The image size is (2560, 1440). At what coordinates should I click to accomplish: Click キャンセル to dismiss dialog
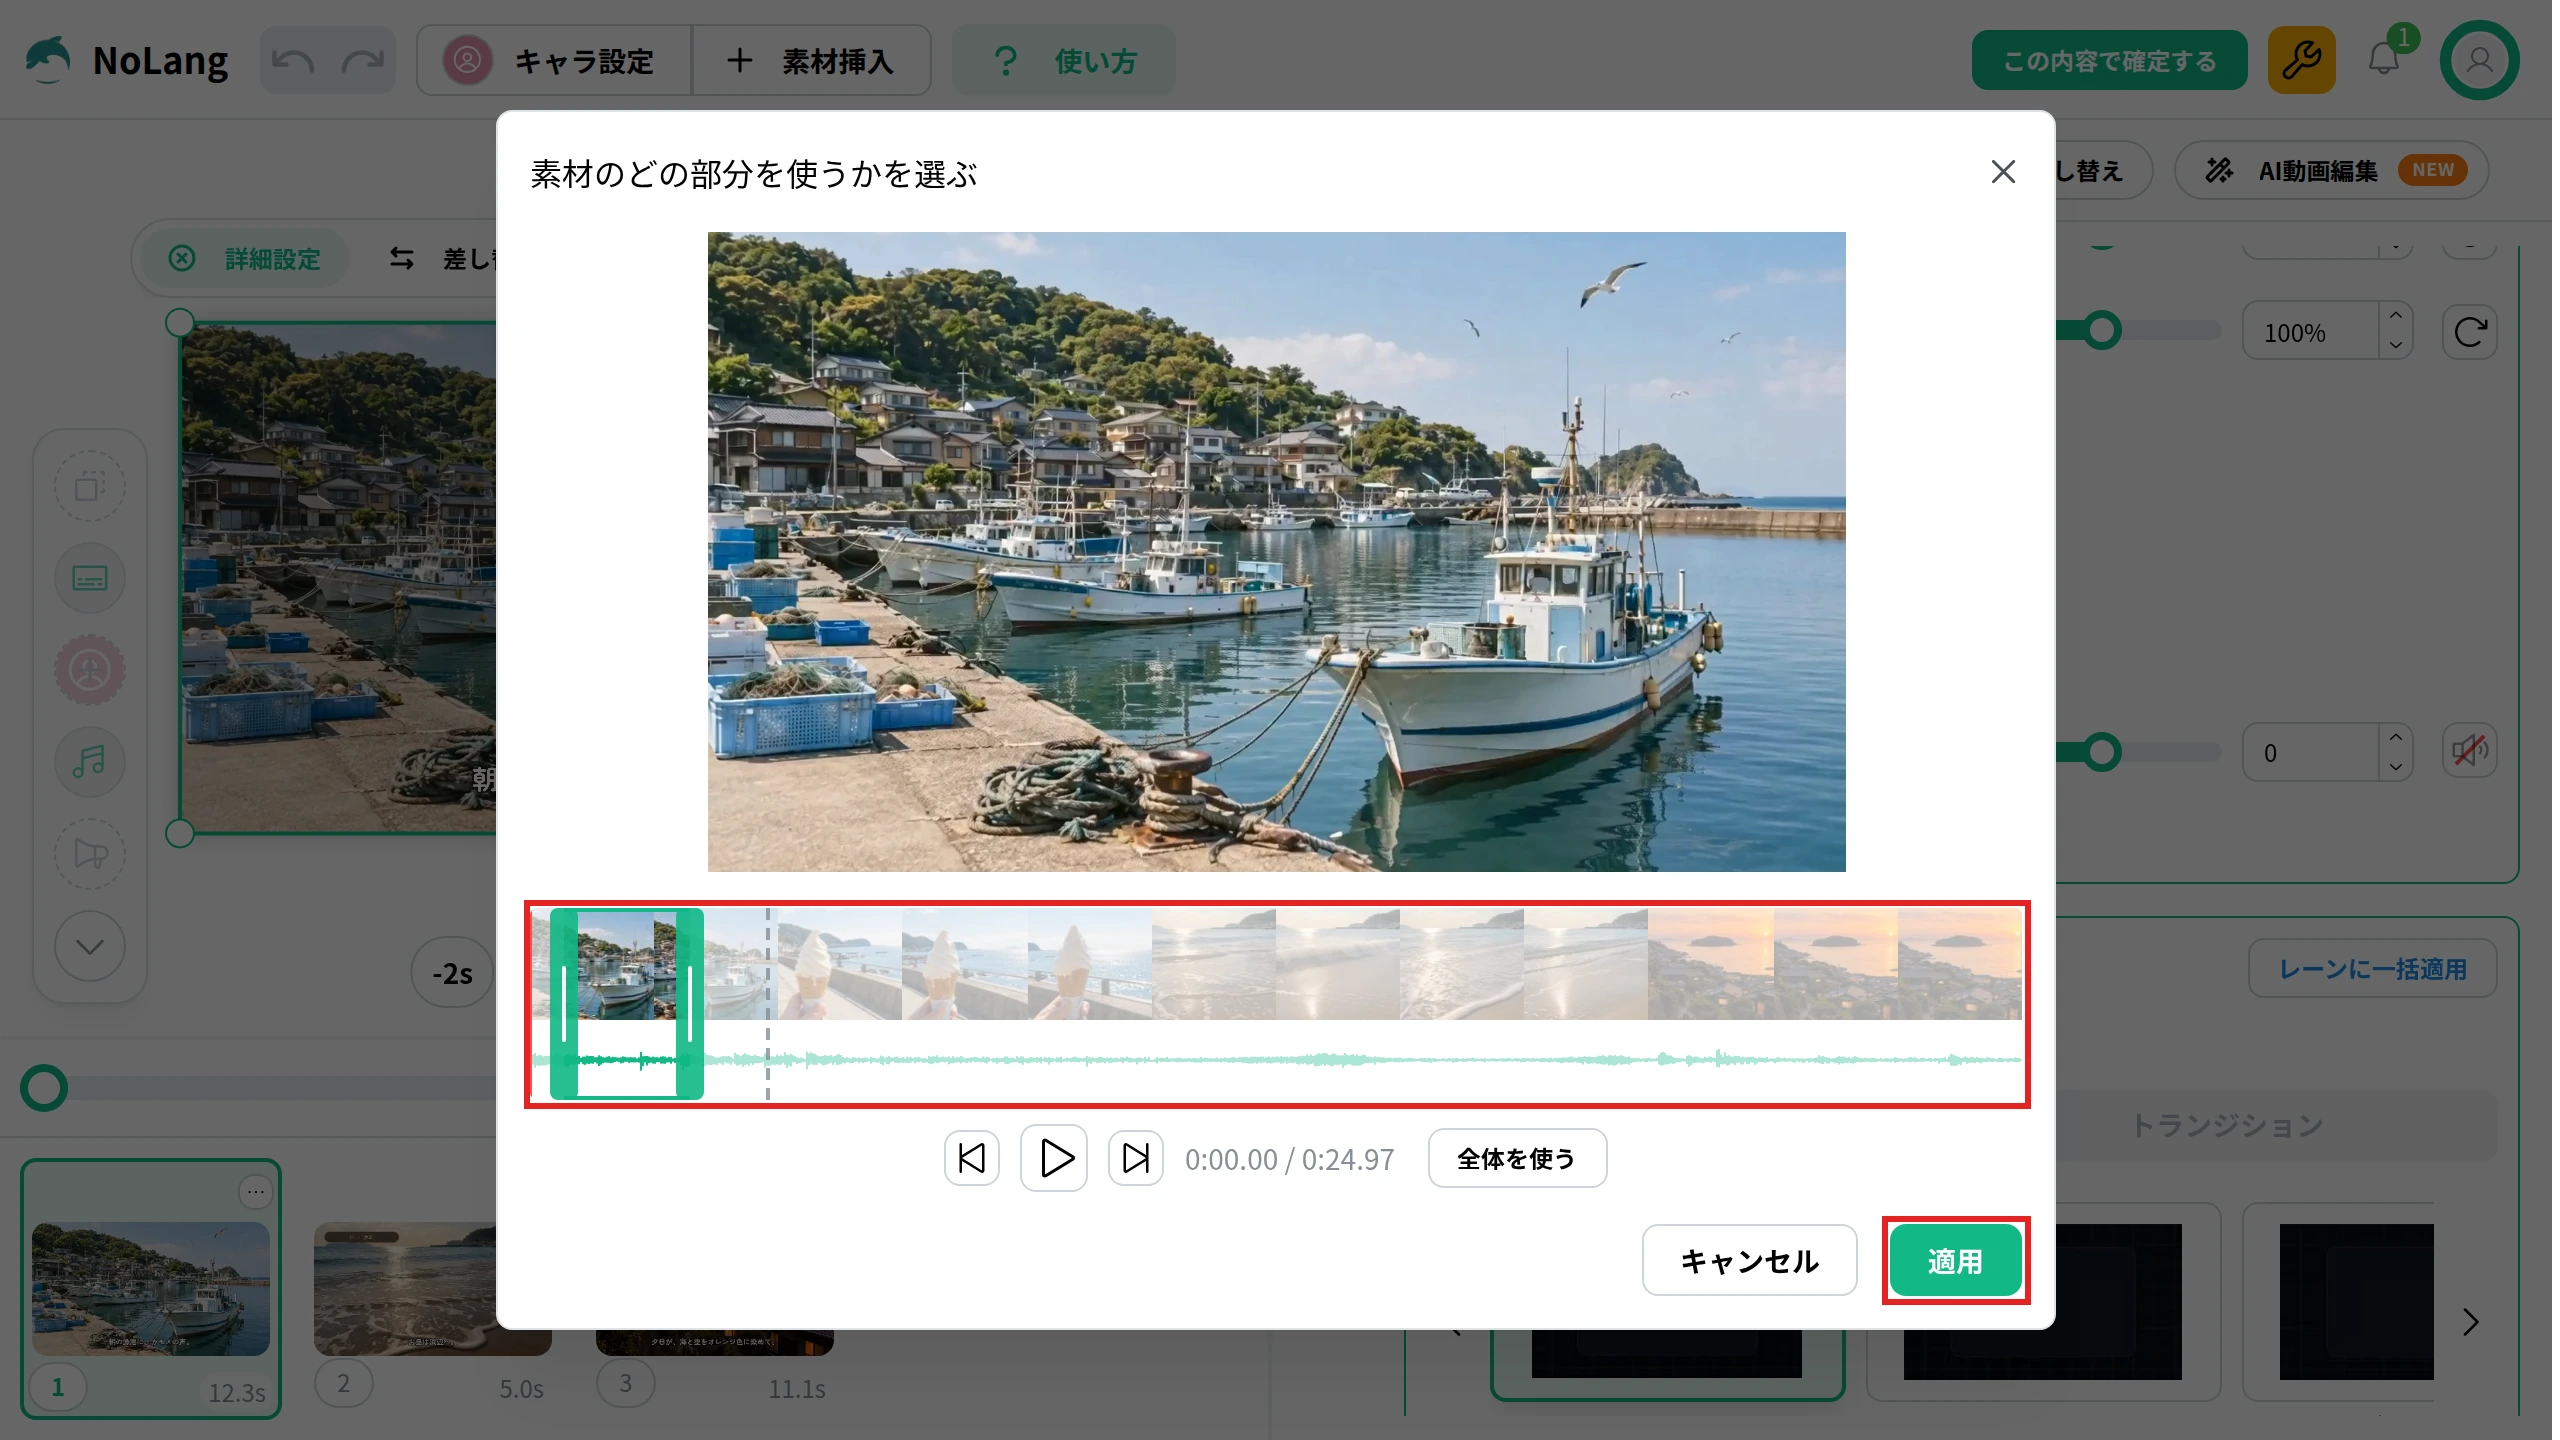click(x=1750, y=1261)
